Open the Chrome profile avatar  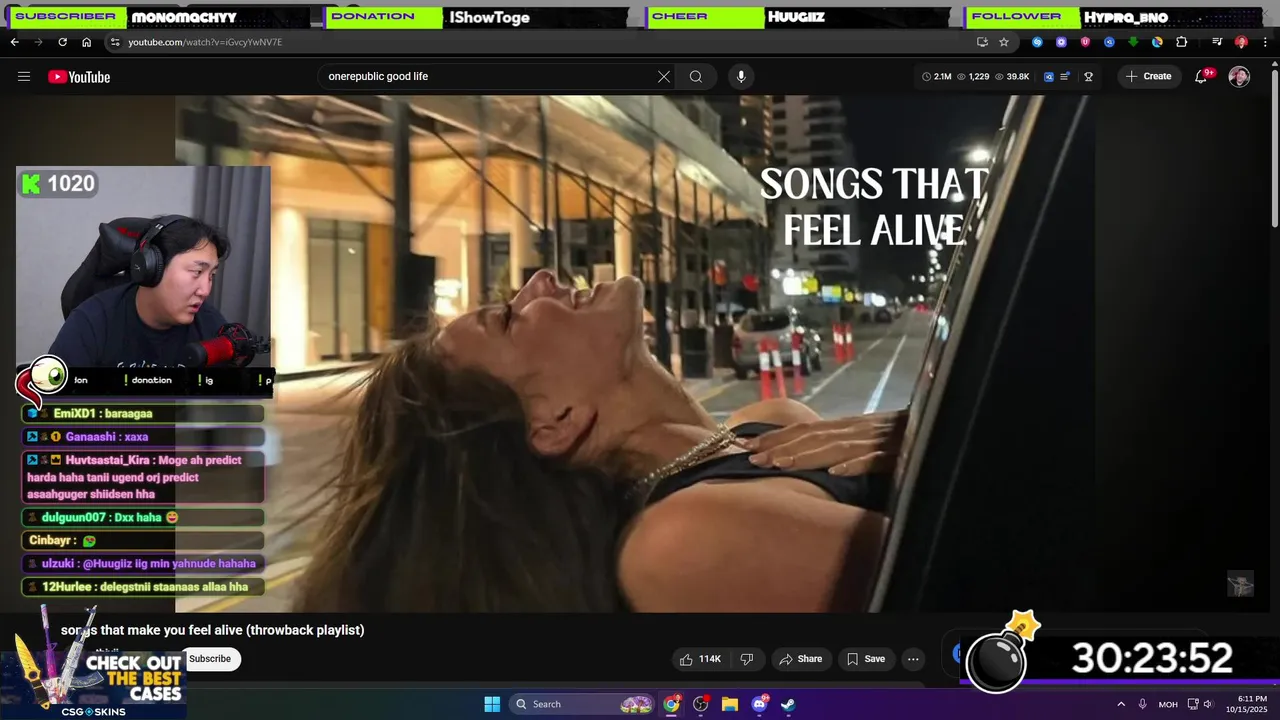[x=1241, y=42]
